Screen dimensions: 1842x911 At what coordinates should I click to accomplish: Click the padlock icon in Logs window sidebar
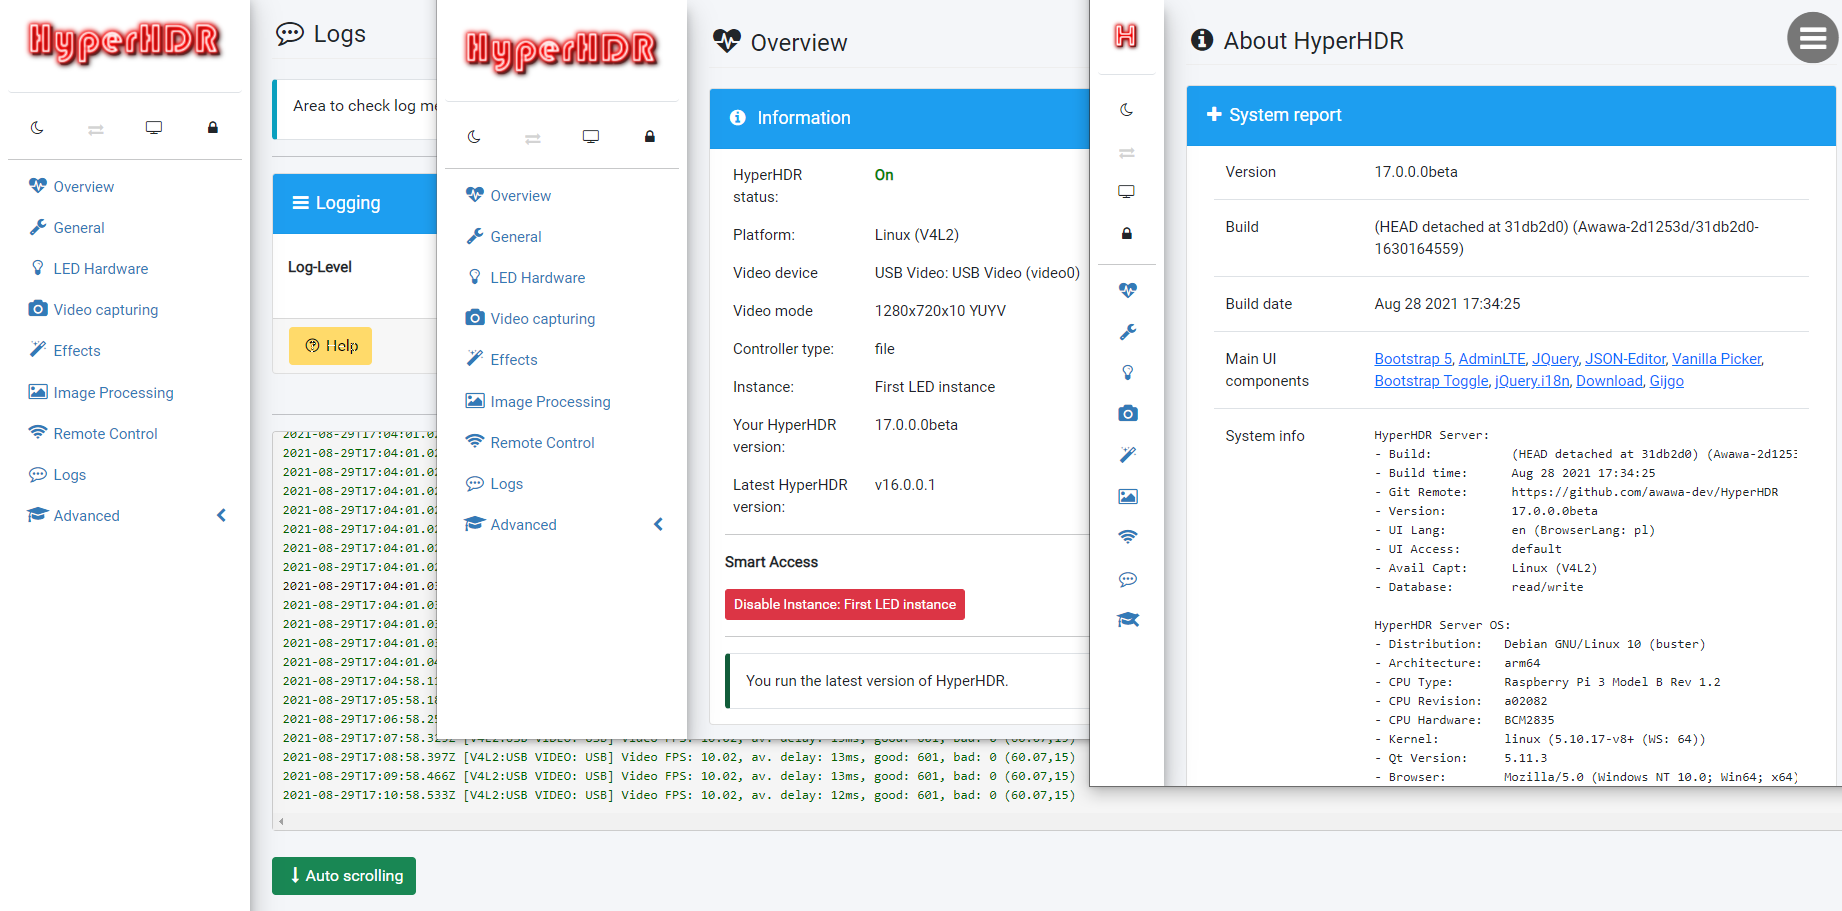213,128
